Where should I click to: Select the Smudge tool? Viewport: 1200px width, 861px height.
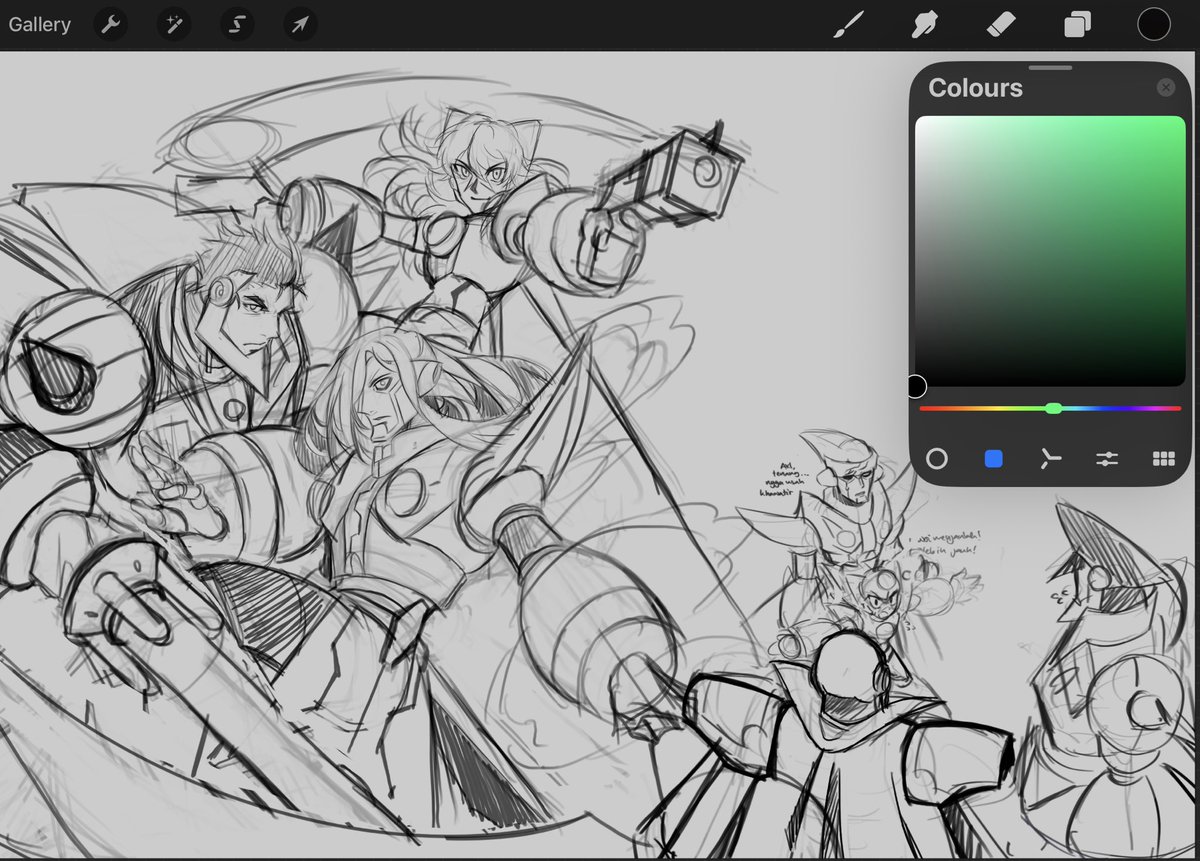pyautogui.click(x=925, y=25)
